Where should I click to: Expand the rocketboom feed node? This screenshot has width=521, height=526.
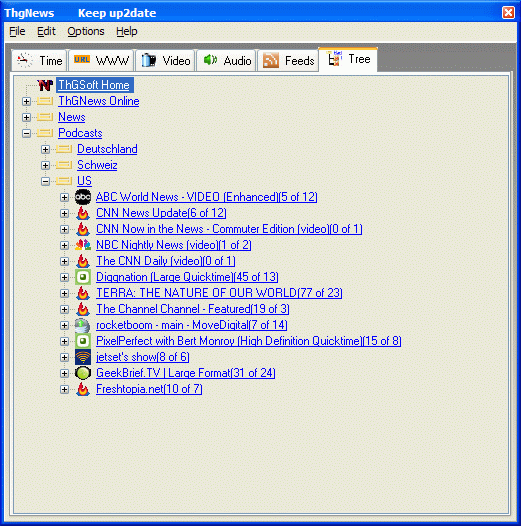pyautogui.click(x=64, y=325)
